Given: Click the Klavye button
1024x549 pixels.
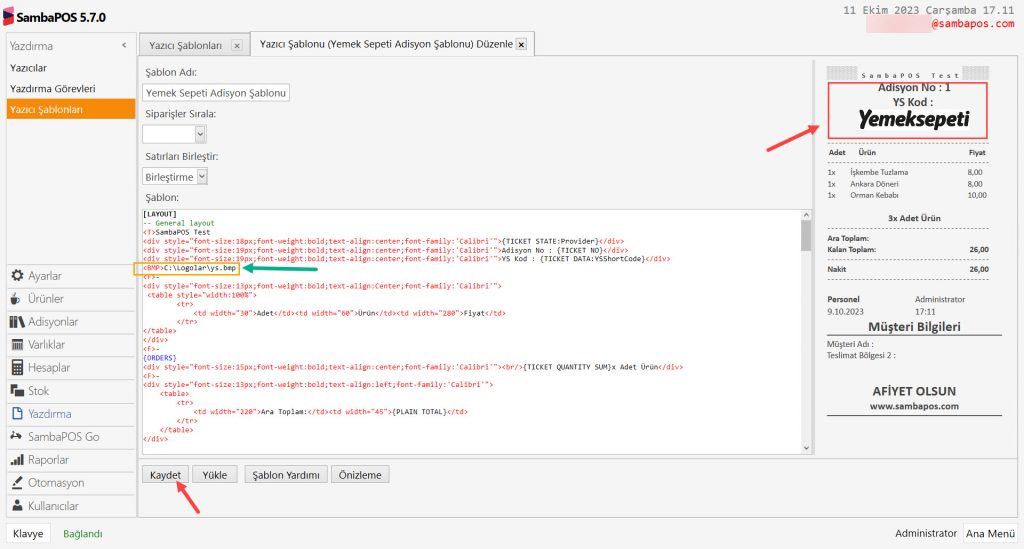Looking at the screenshot, I should click(x=28, y=533).
